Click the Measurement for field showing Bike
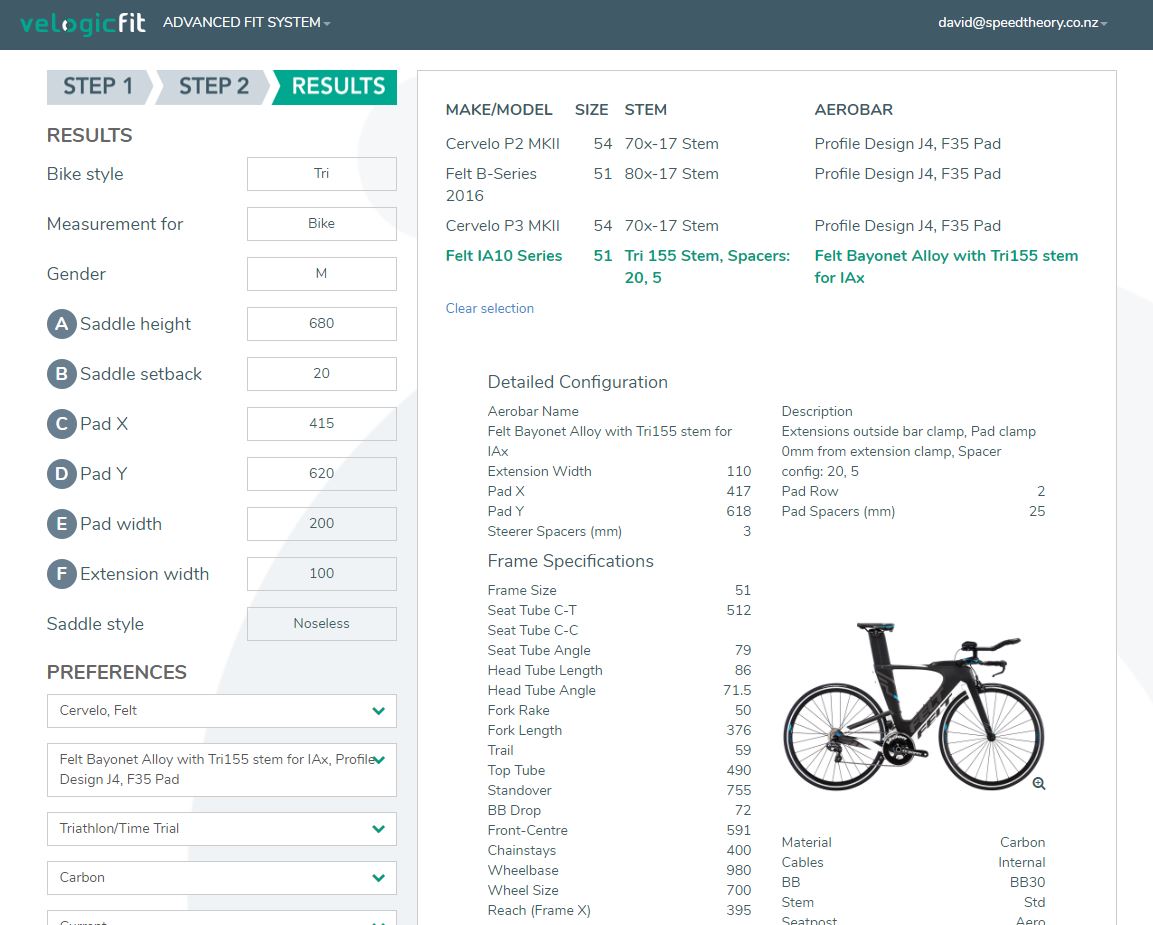1153x925 pixels. click(x=321, y=224)
